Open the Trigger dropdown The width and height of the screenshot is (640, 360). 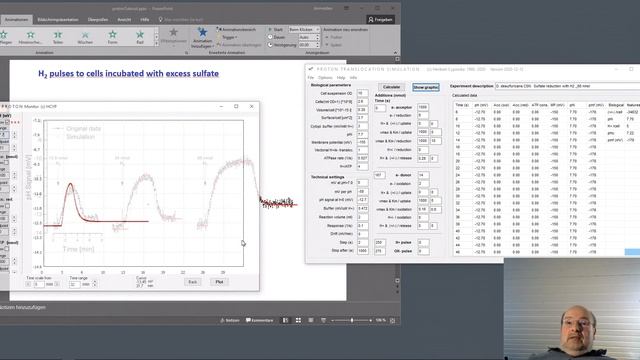click(229, 37)
